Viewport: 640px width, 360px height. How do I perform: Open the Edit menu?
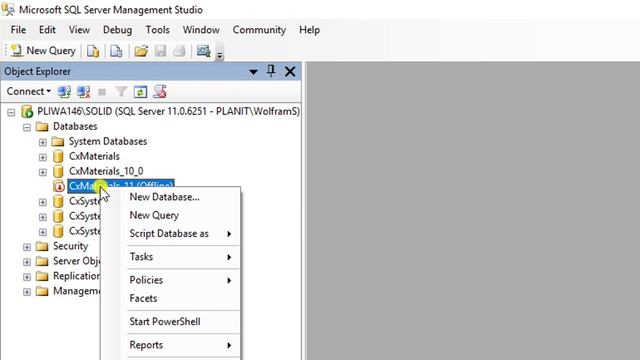pos(47,30)
